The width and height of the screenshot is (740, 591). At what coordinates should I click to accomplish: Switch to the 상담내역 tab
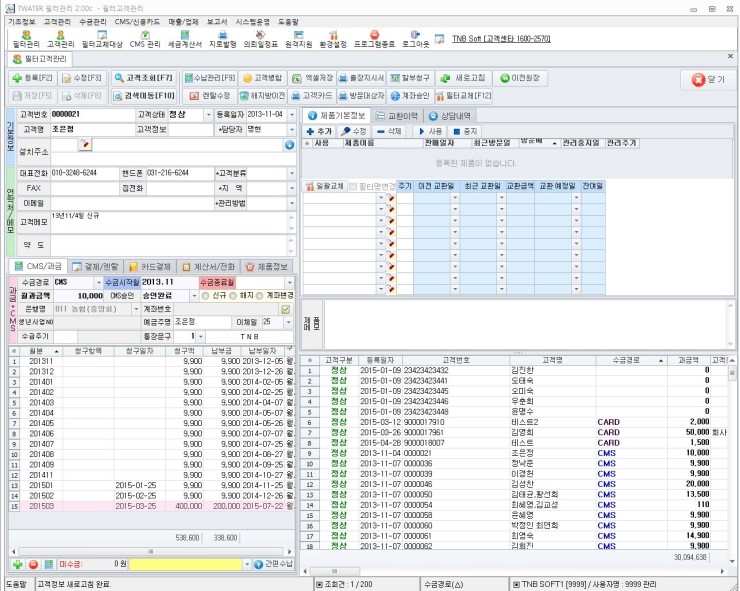449,116
